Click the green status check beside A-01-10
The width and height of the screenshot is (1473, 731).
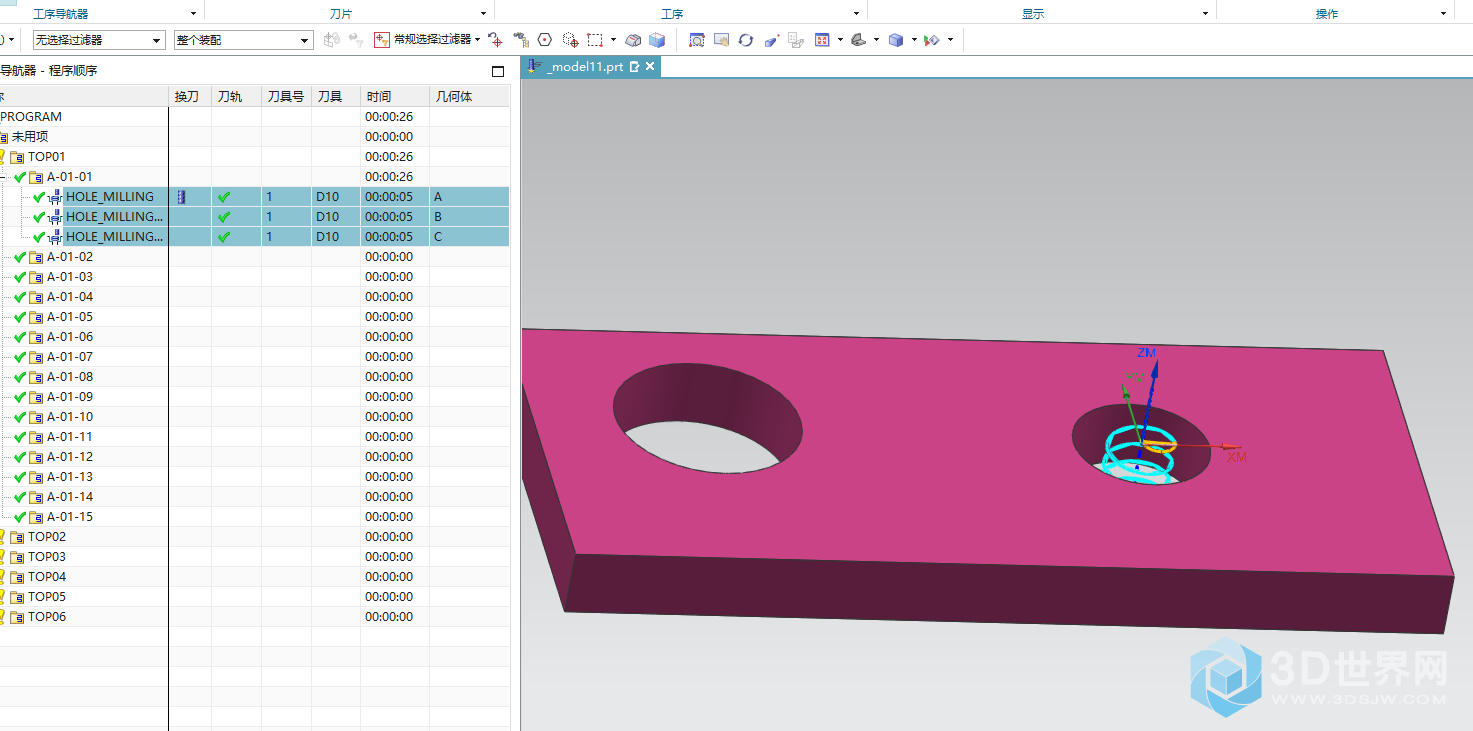[x=20, y=417]
